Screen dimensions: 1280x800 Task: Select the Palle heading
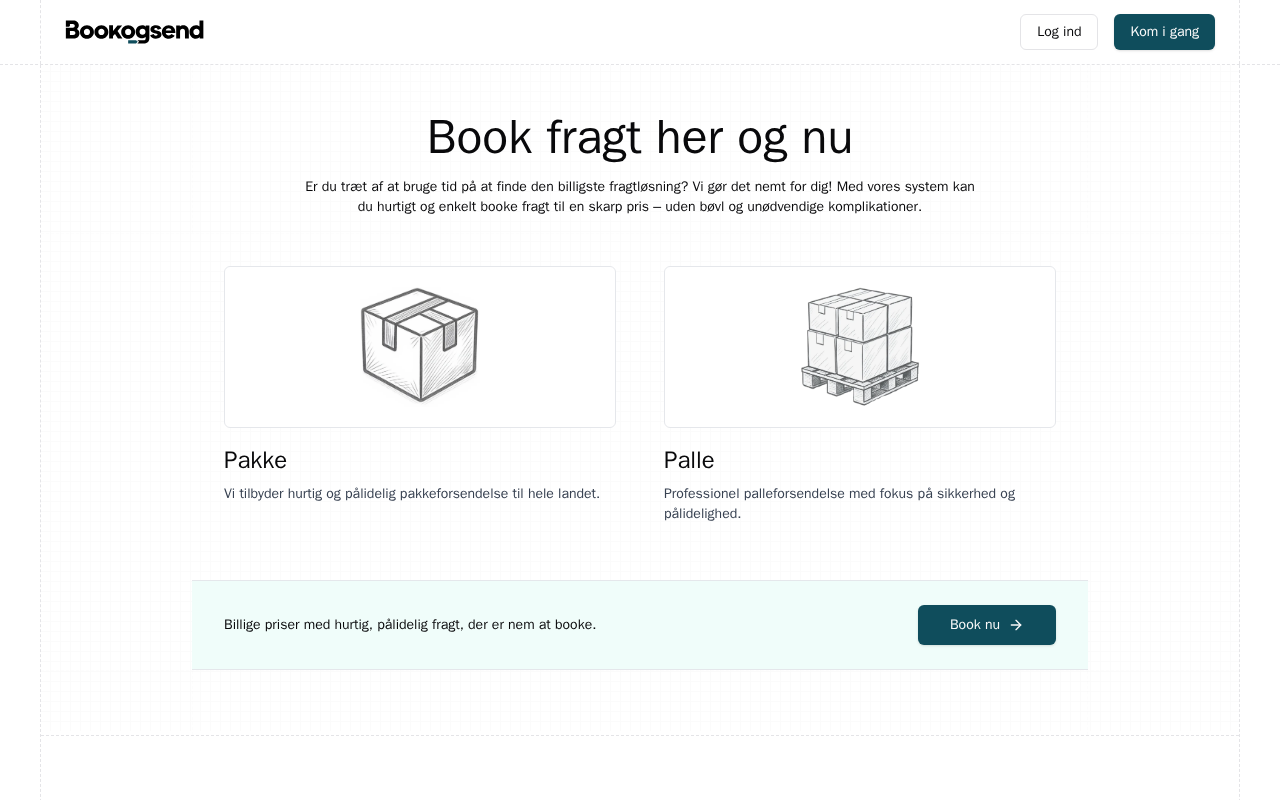[689, 460]
